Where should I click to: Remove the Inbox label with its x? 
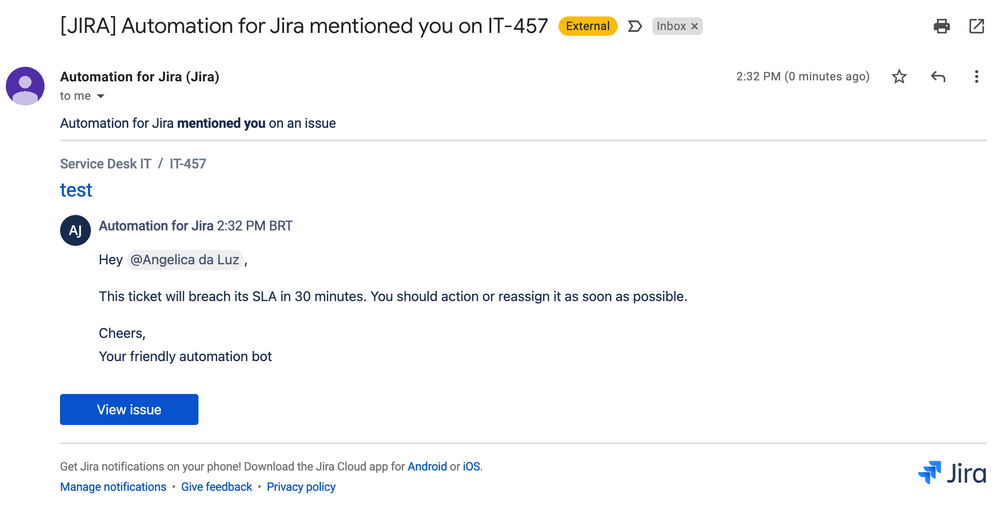click(694, 26)
